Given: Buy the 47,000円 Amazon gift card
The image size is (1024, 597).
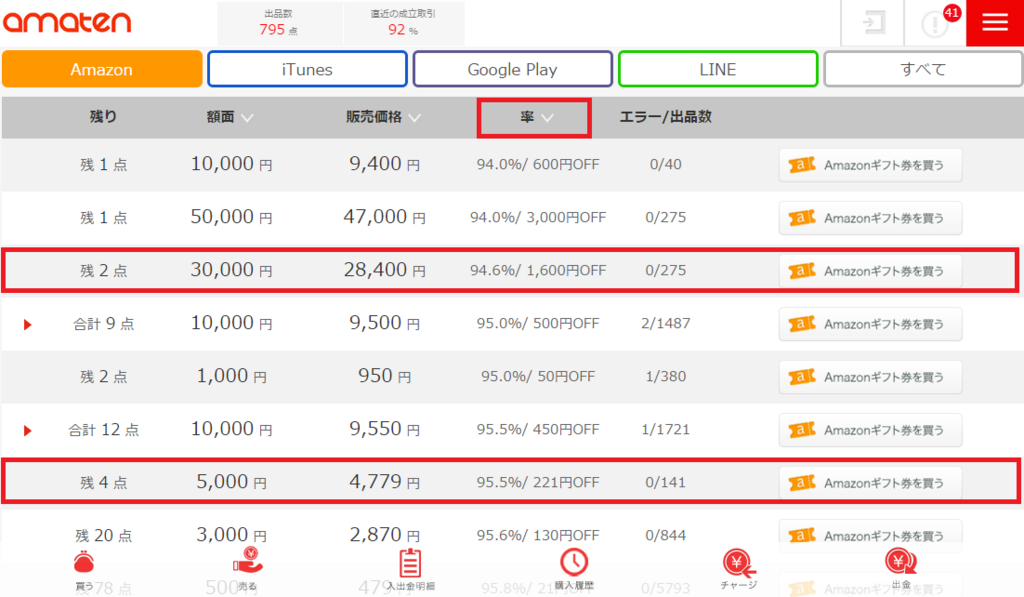Looking at the screenshot, I should click(x=870, y=218).
